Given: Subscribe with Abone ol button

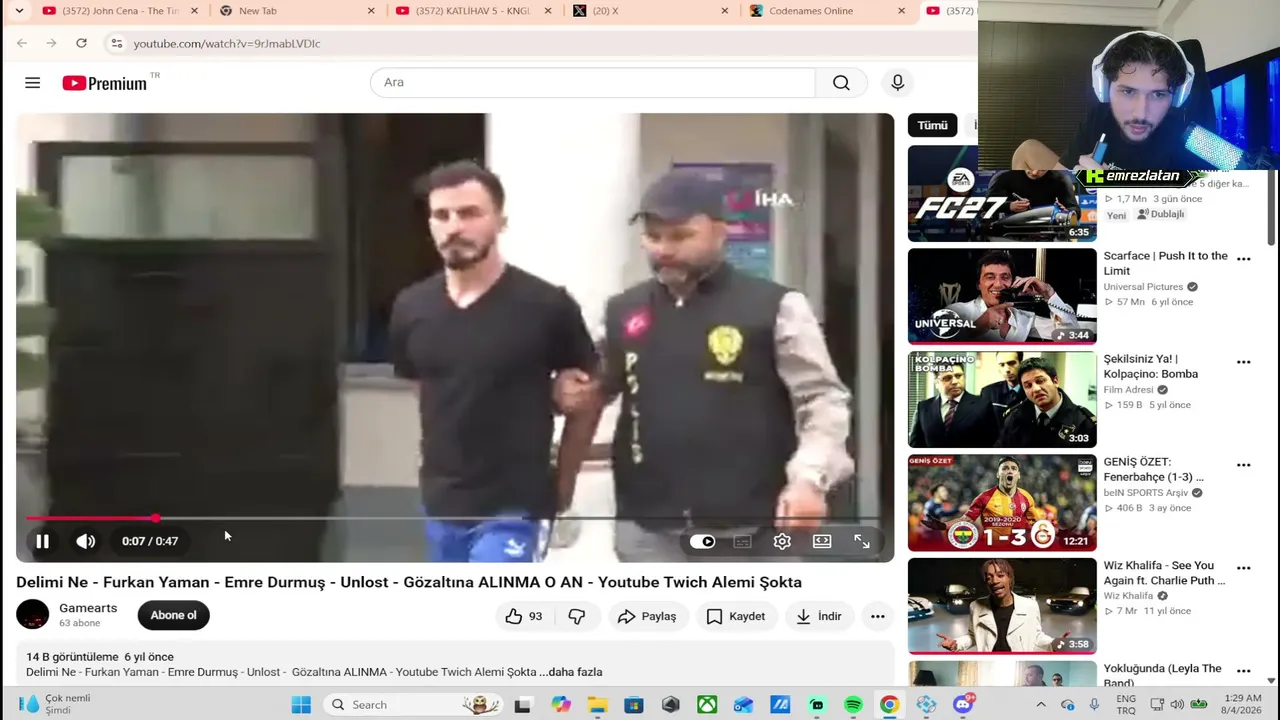Looking at the screenshot, I should click(x=174, y=615).
